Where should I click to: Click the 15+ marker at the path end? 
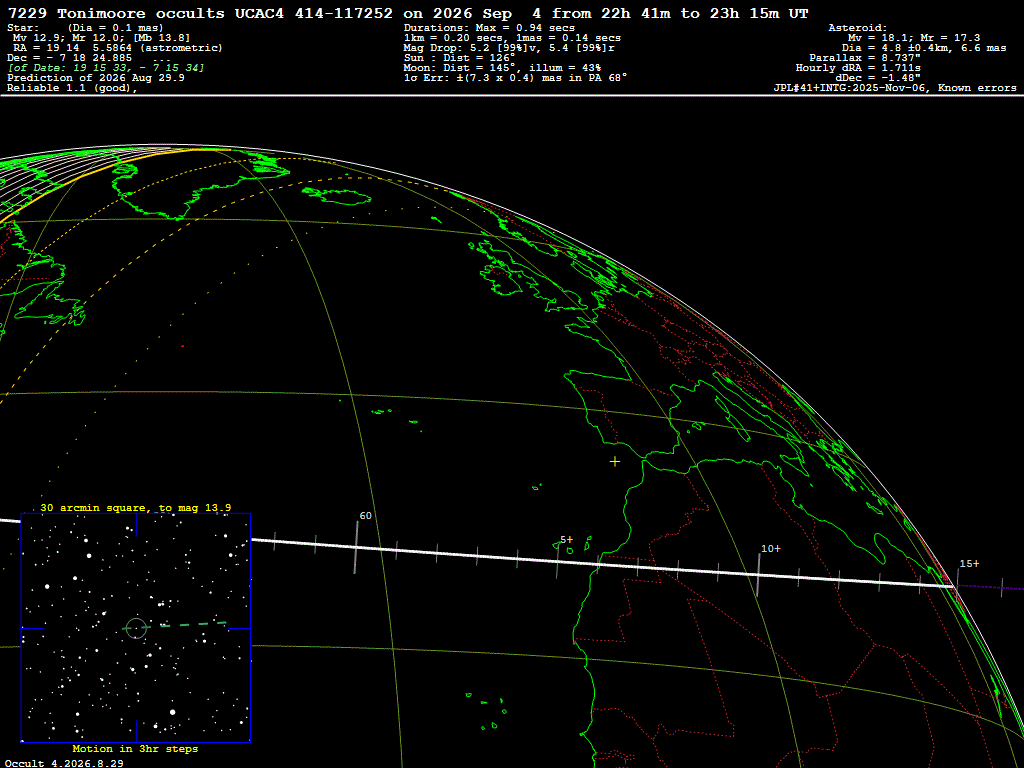coord(969,564)
